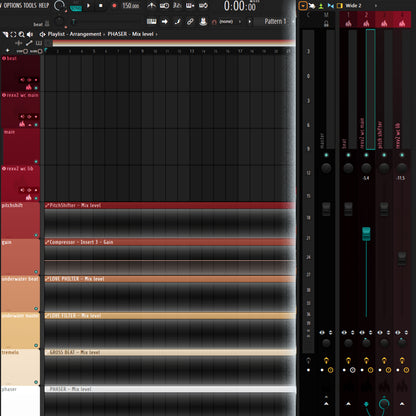The width and height of the screenshot is (416, 416).
Task: Click the Stop button in transport
Action: point(101,6)
